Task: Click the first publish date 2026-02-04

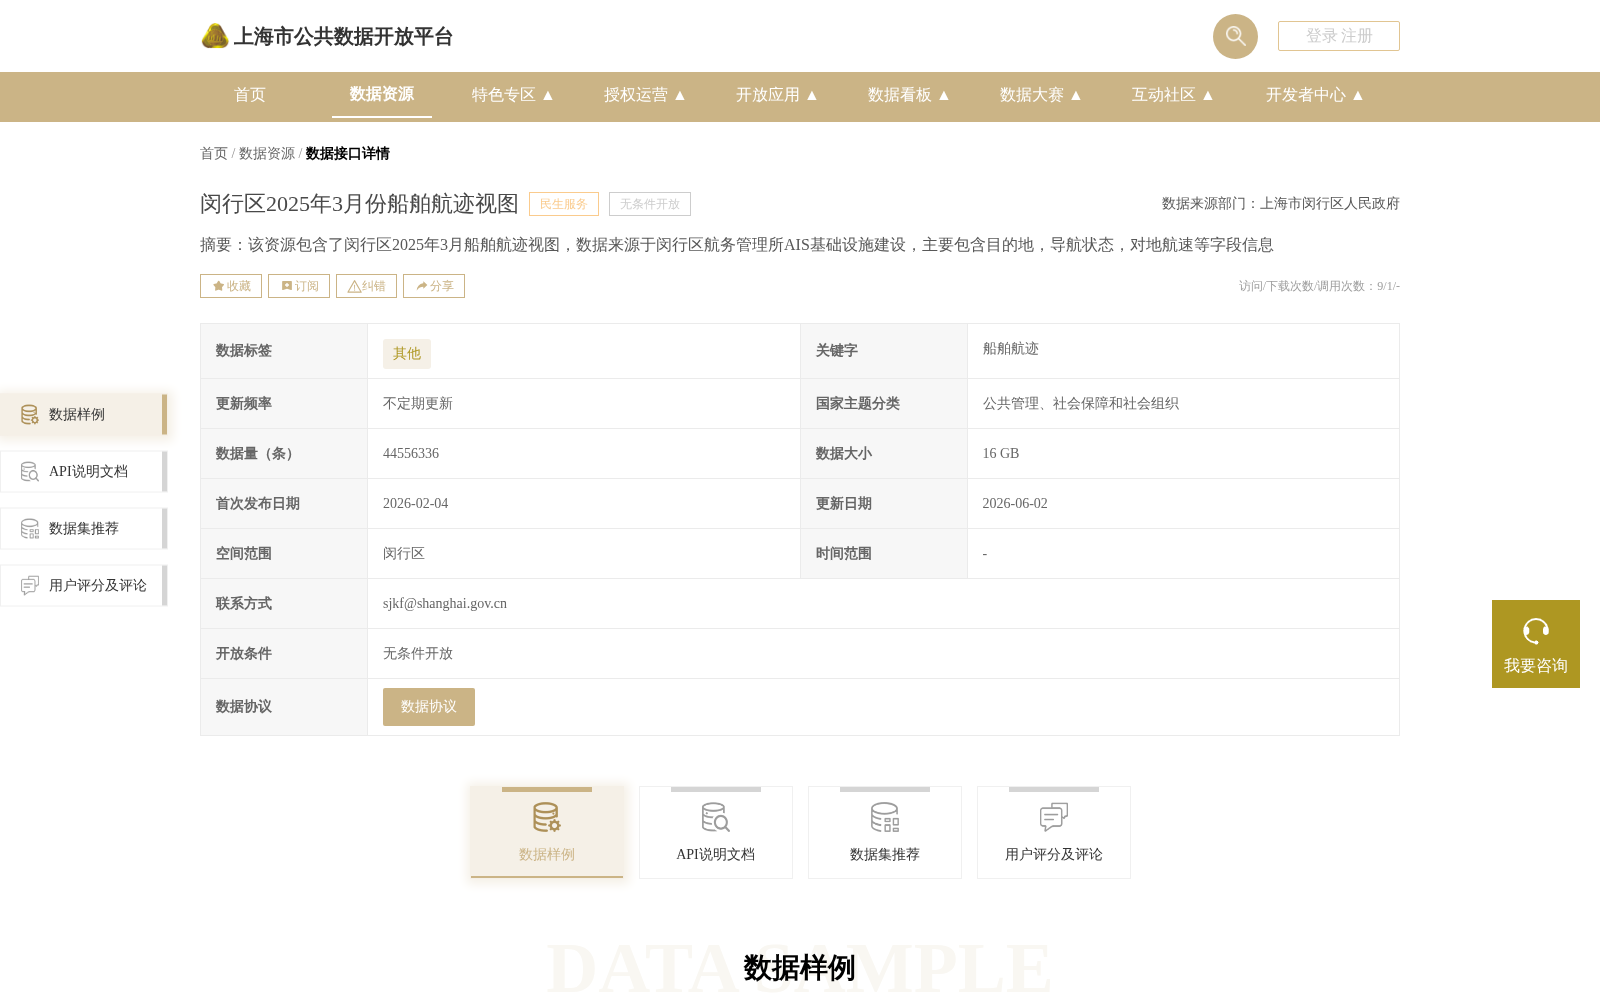Action: (x=416, y=504)
